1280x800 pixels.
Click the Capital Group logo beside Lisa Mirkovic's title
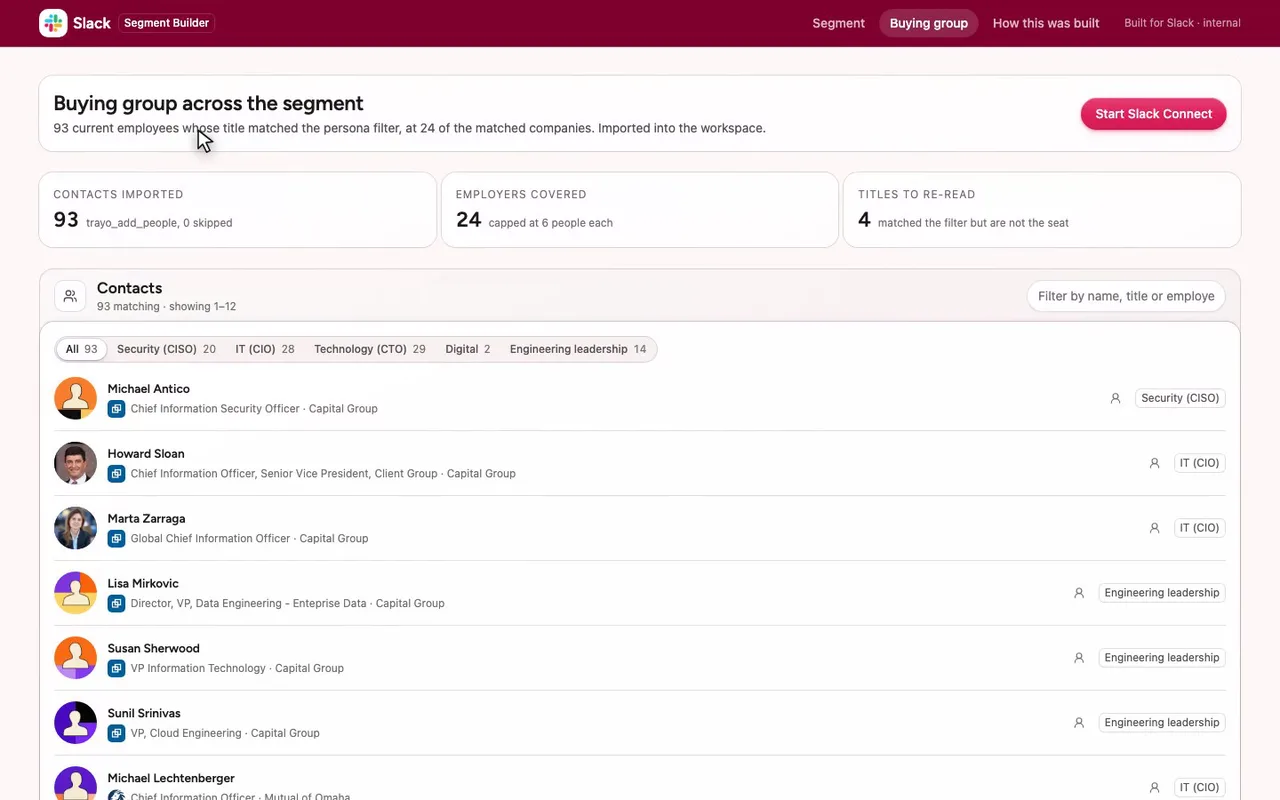coord(116,604)
